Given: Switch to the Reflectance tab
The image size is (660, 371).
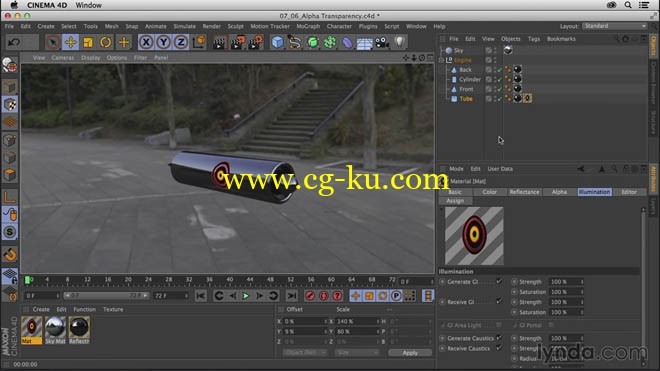Looking at the screenshot, I should 524,192.
